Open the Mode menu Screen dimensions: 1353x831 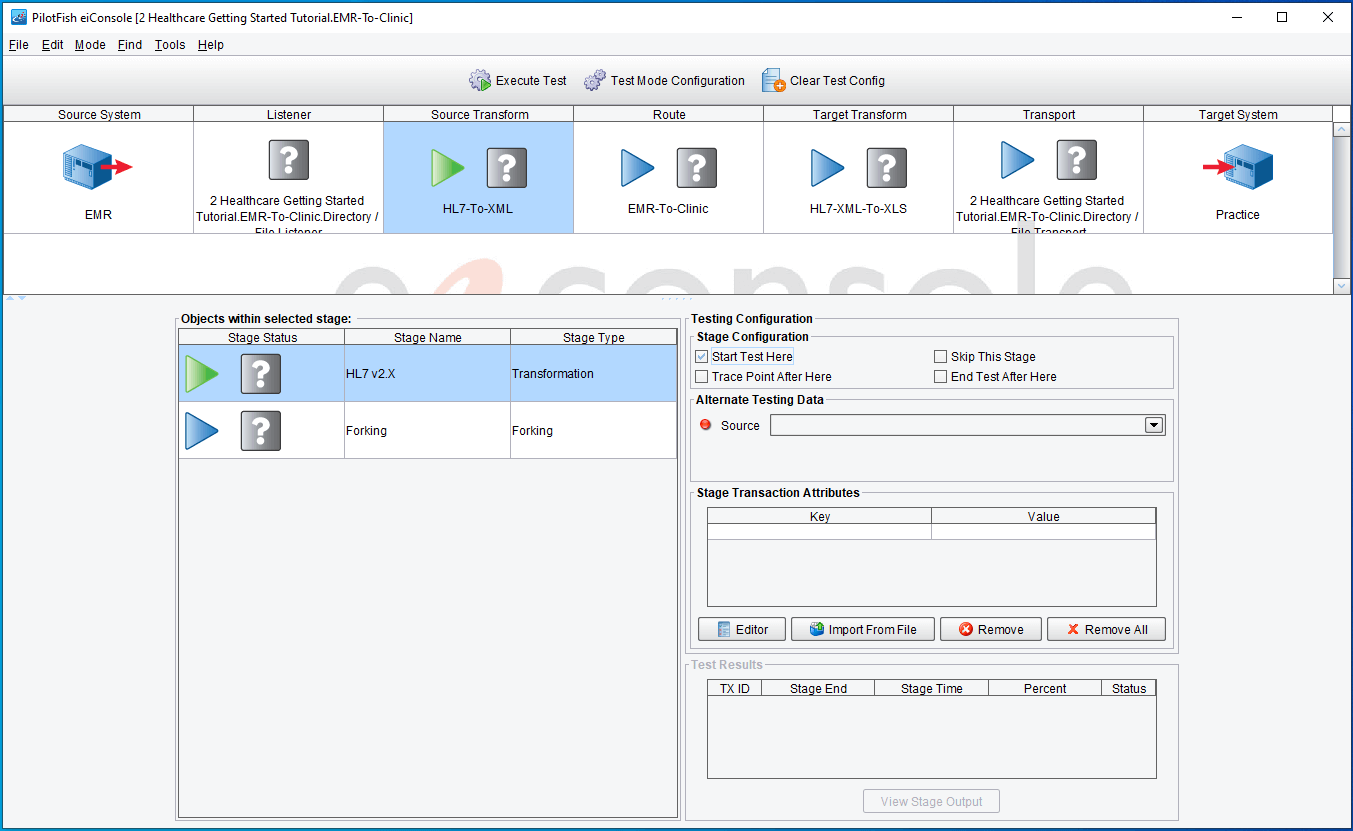click(x=89, y=44)
